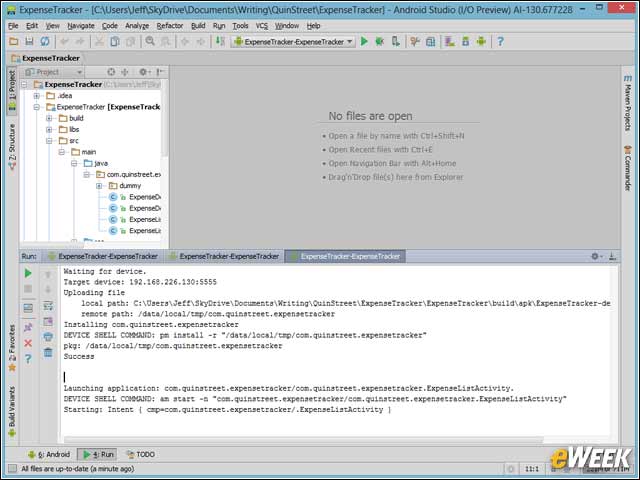Image resolution: width=640 pixels, height=480 pixels.
Task: Open Android Device Monitor green robot icon
Action: (x=481, y=42)
